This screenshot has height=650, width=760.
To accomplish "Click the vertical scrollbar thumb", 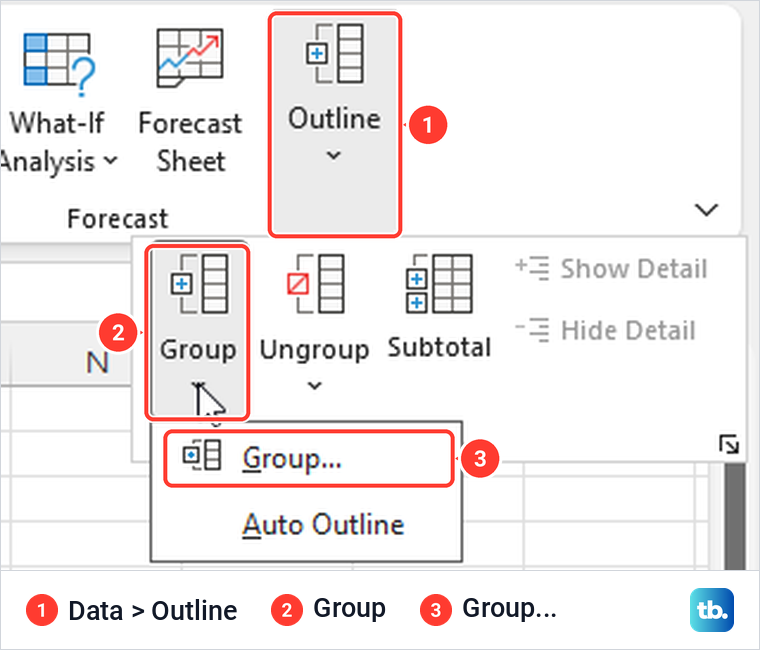I will click(x=735, y=516).
